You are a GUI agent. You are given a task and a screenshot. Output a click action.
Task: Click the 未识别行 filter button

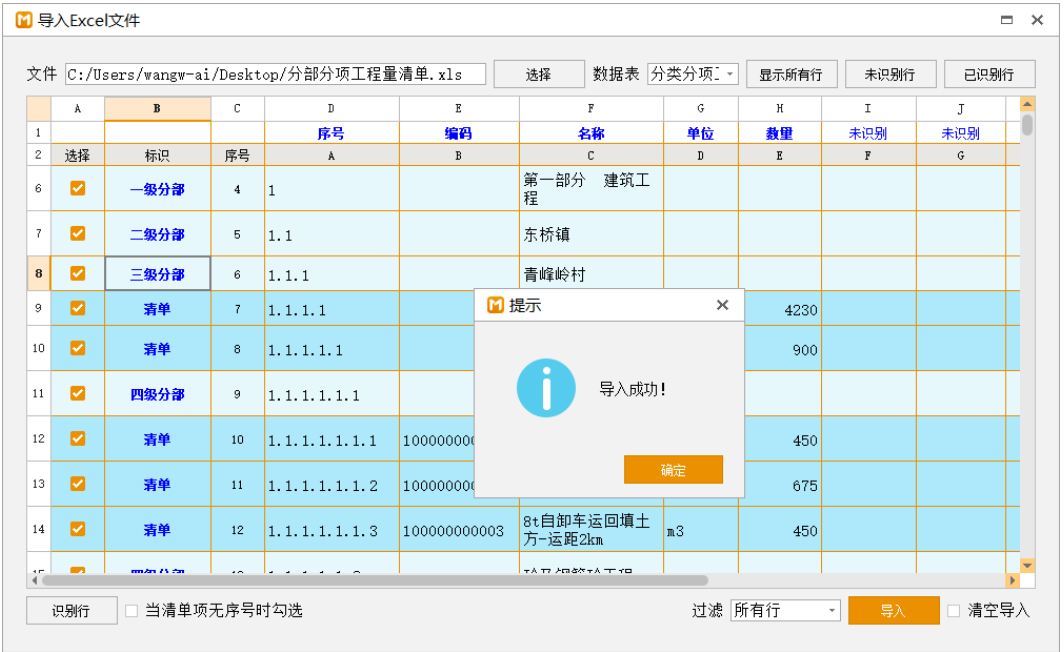tap(889, 74)
